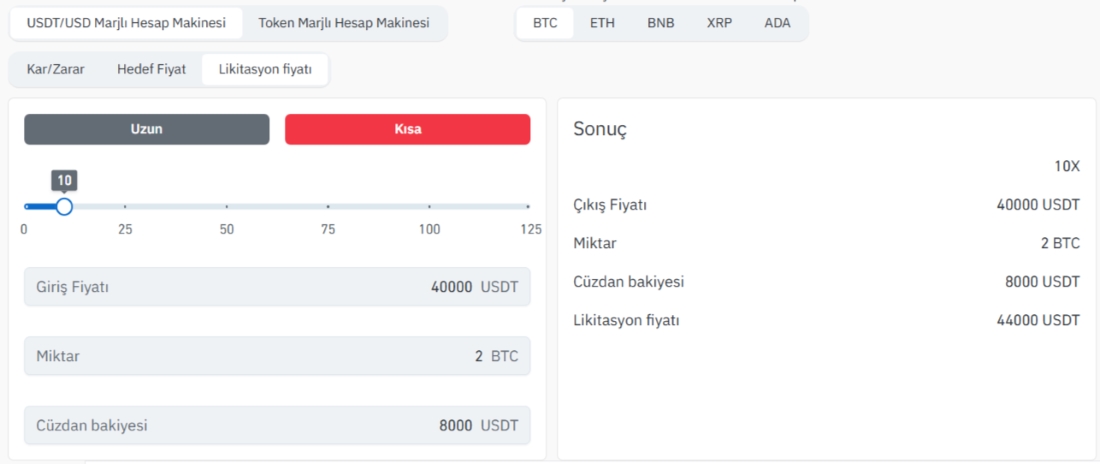Focus the Cüzdan bakiyesi input field
1100x464 pixels.
click(277, 425)
